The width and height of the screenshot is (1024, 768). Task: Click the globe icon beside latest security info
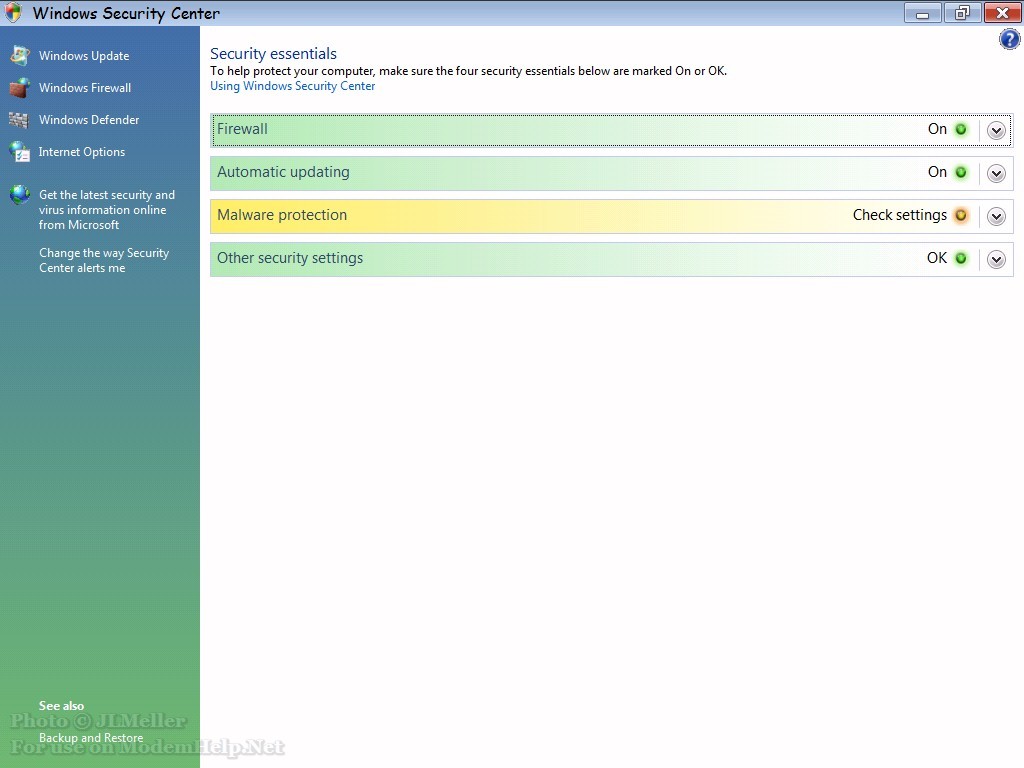pyautogui.click(x=20, y=195)
